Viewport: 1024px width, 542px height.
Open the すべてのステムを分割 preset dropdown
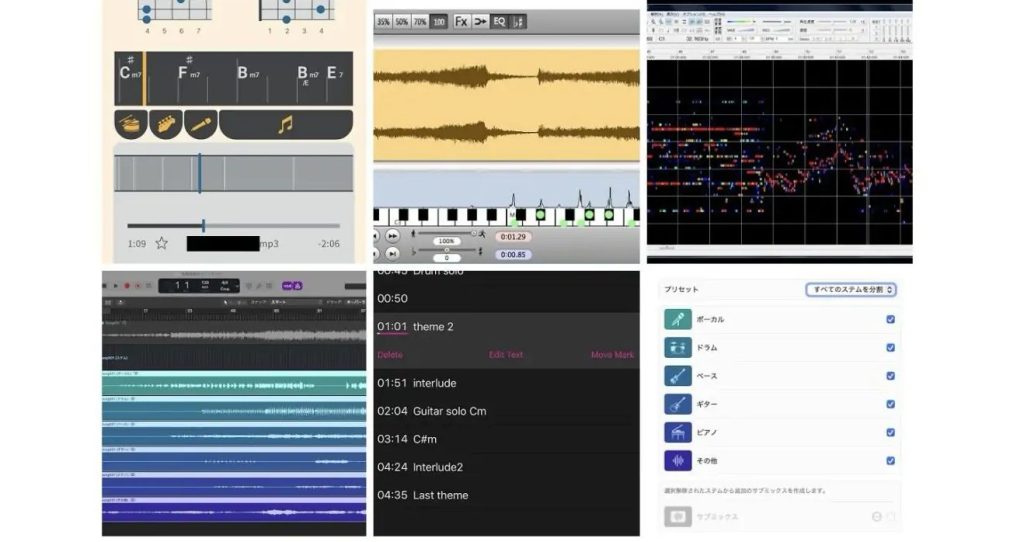click(x=850, y=290)
